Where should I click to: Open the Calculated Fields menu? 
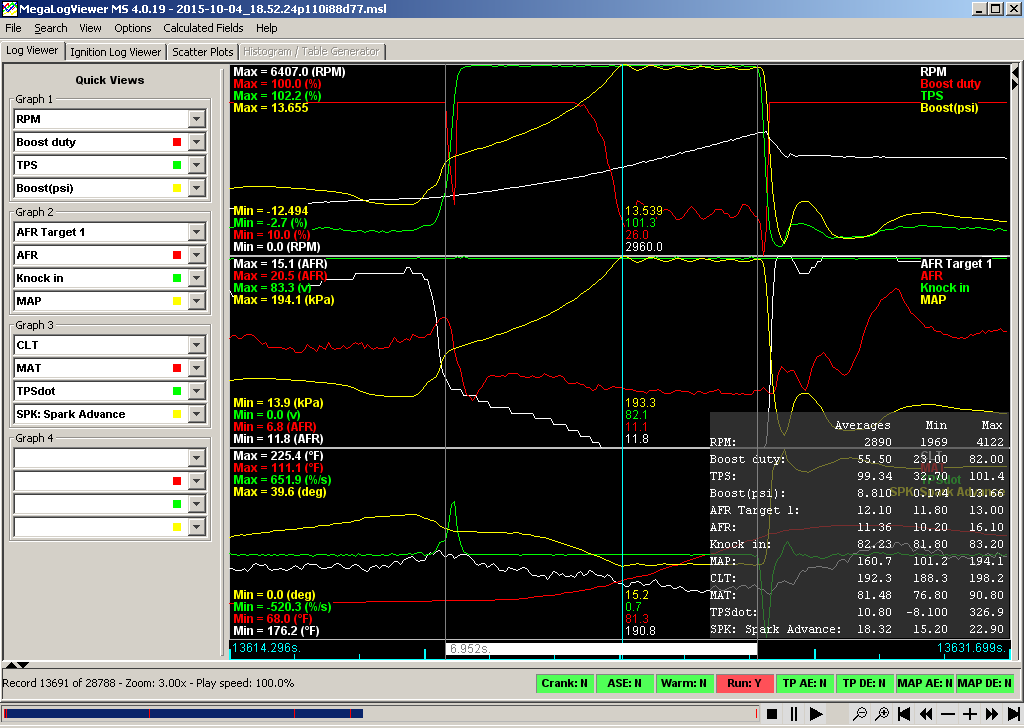point(203,28)
